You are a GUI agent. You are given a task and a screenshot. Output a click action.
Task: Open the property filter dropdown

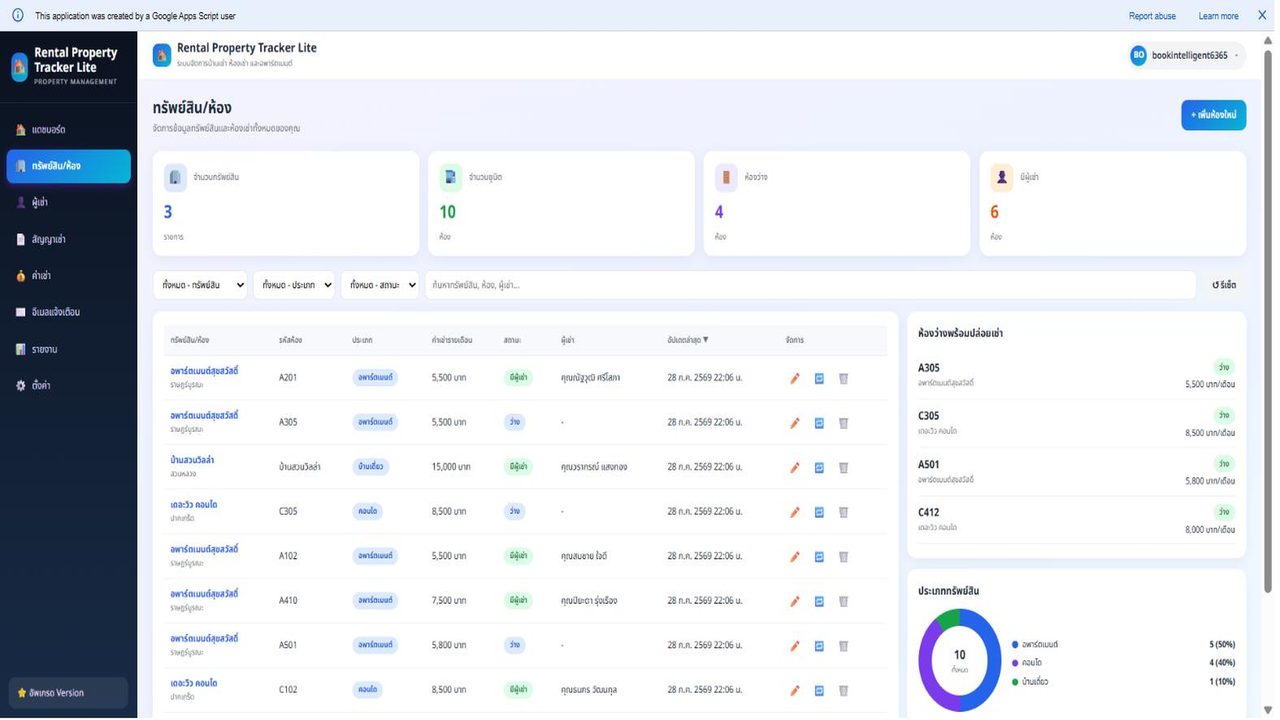(200, 285)
